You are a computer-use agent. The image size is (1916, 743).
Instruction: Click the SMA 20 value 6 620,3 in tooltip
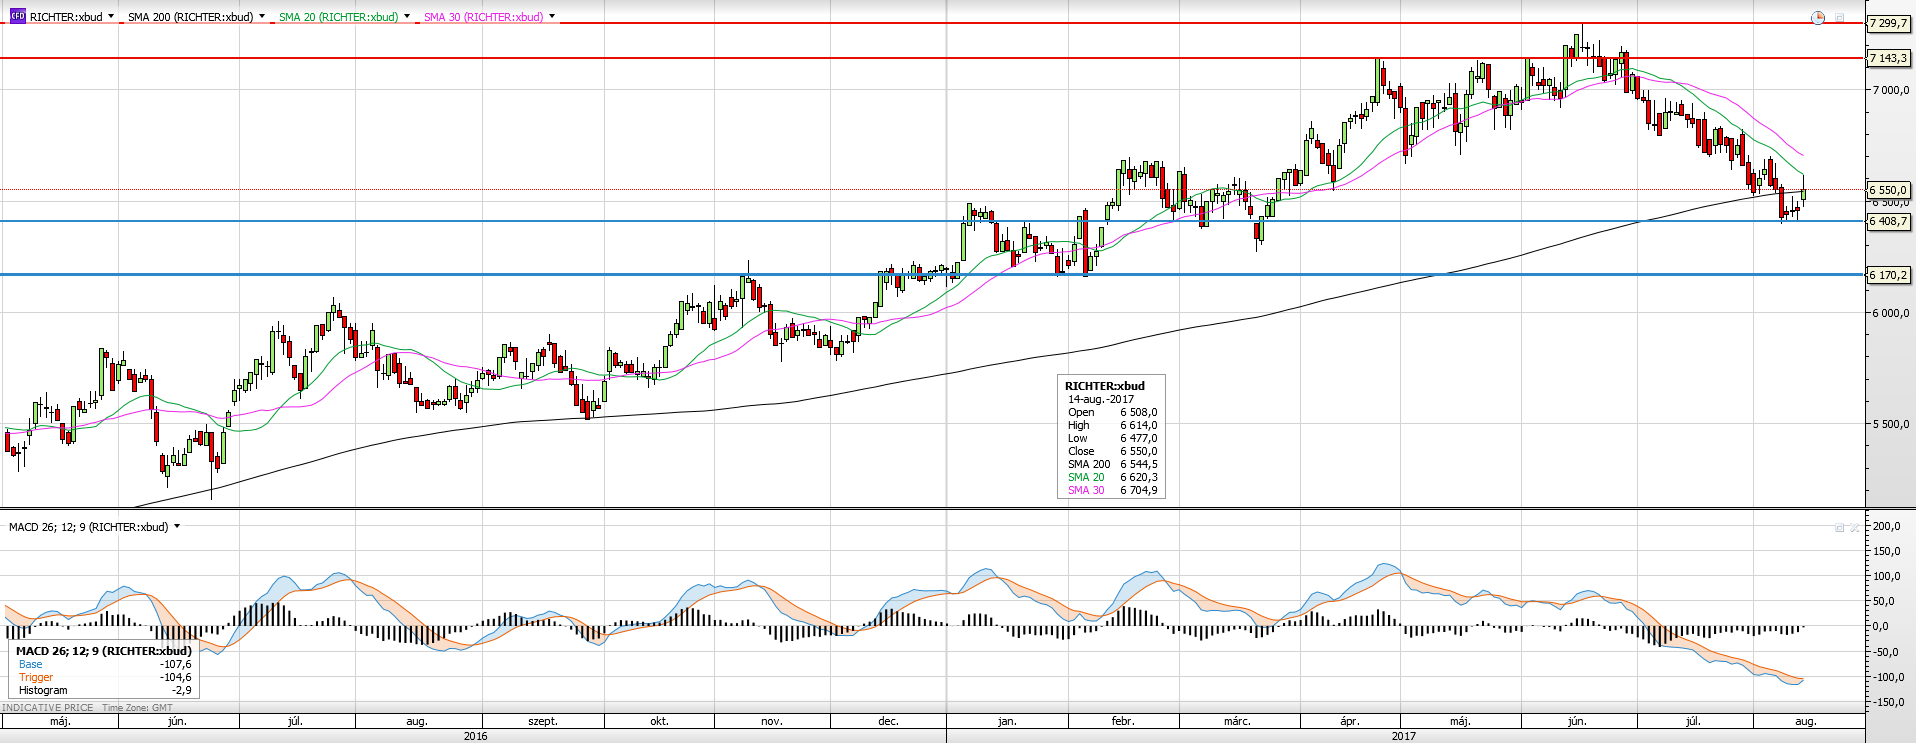1138,477
